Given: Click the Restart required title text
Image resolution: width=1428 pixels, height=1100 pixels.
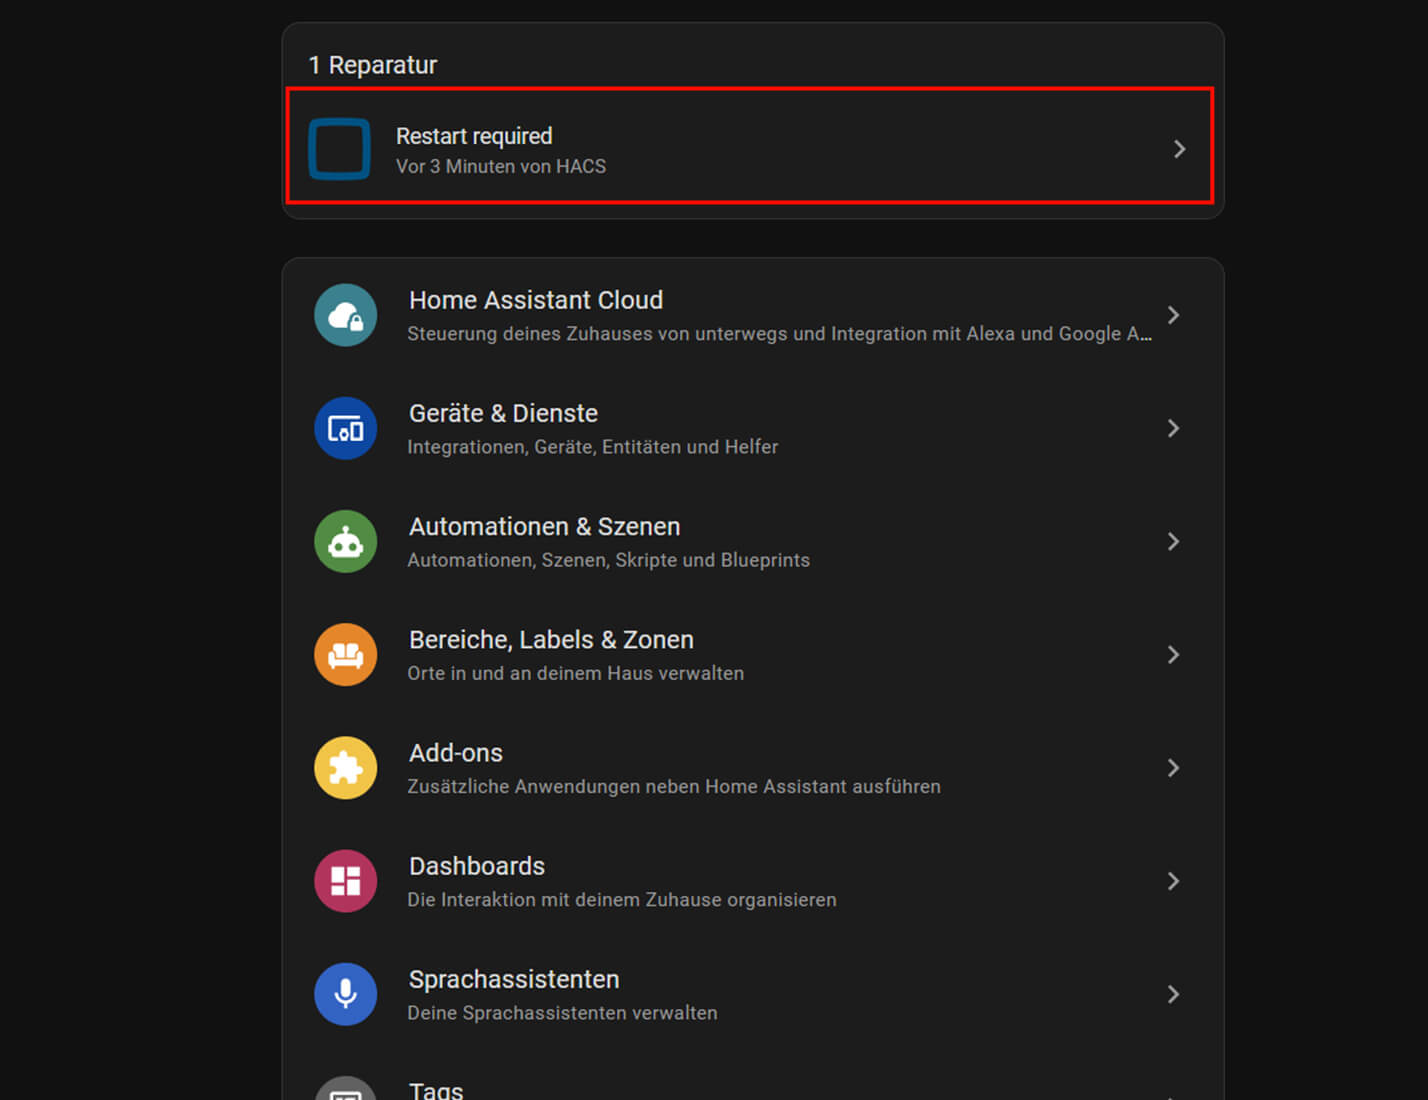Looking at the screenshot, I should pyautogui.click(x=474, y=136).
